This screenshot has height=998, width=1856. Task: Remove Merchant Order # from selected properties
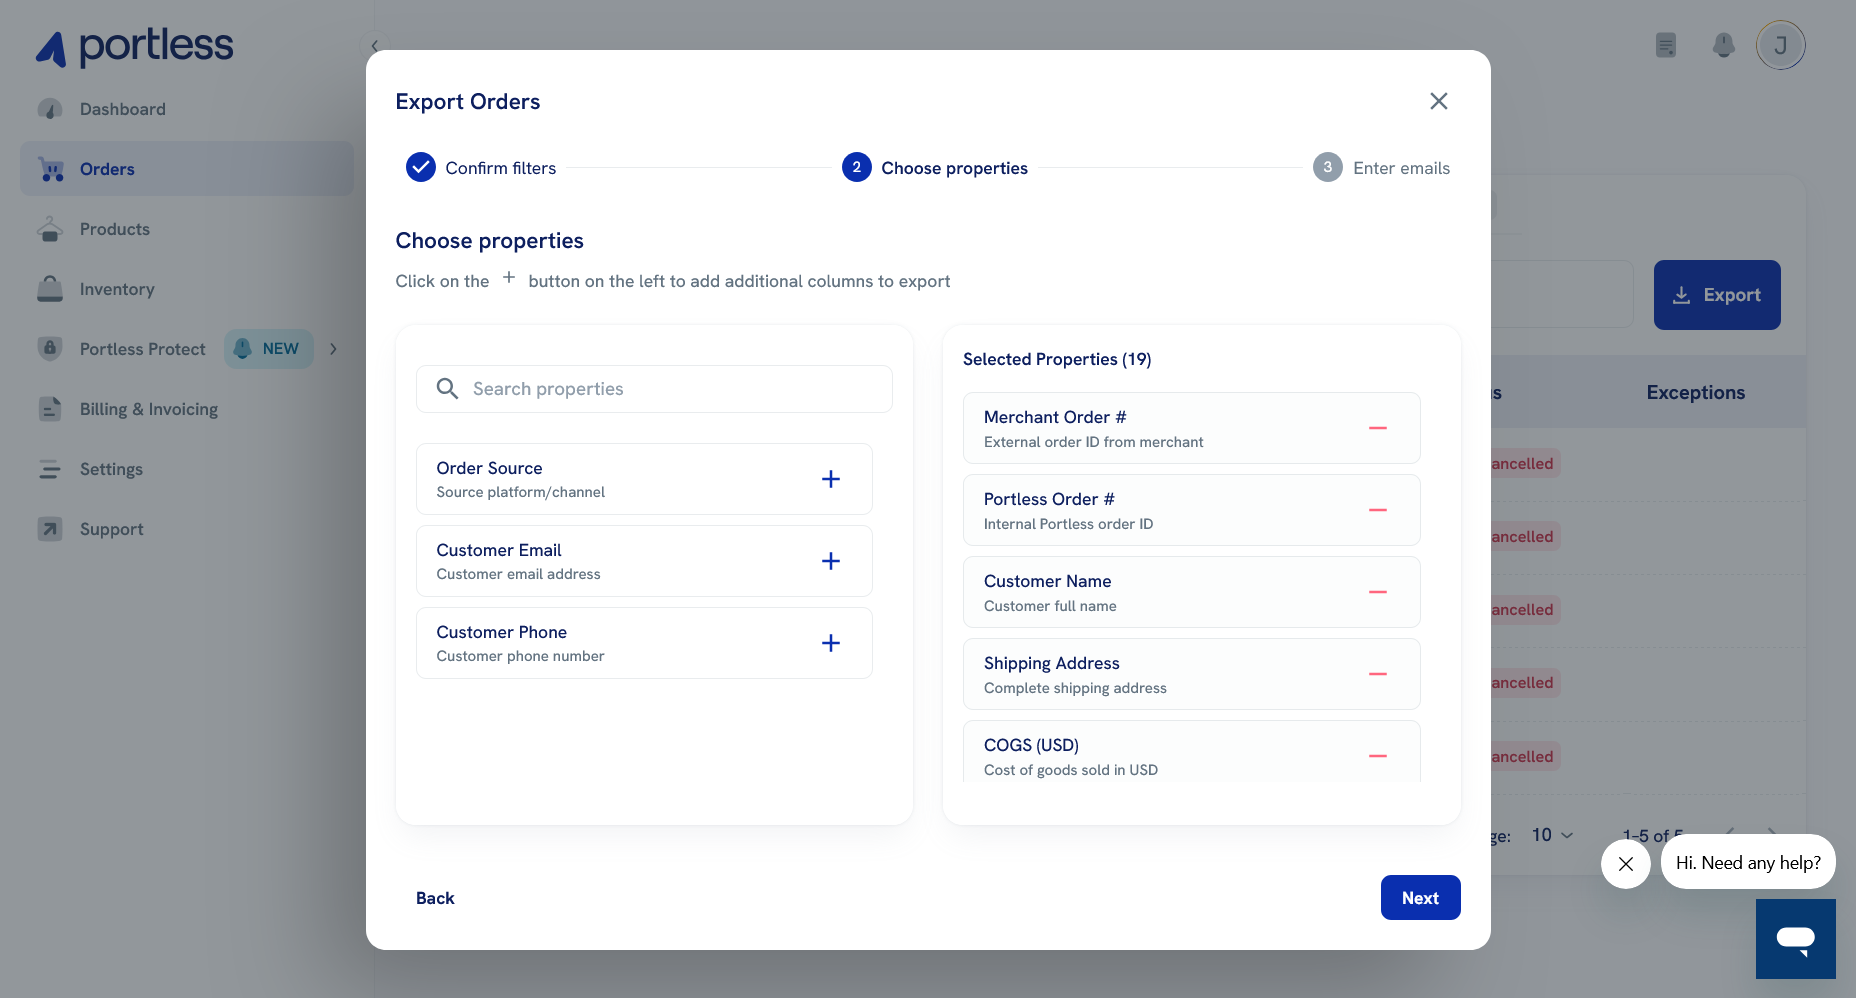coord(1377,428)
